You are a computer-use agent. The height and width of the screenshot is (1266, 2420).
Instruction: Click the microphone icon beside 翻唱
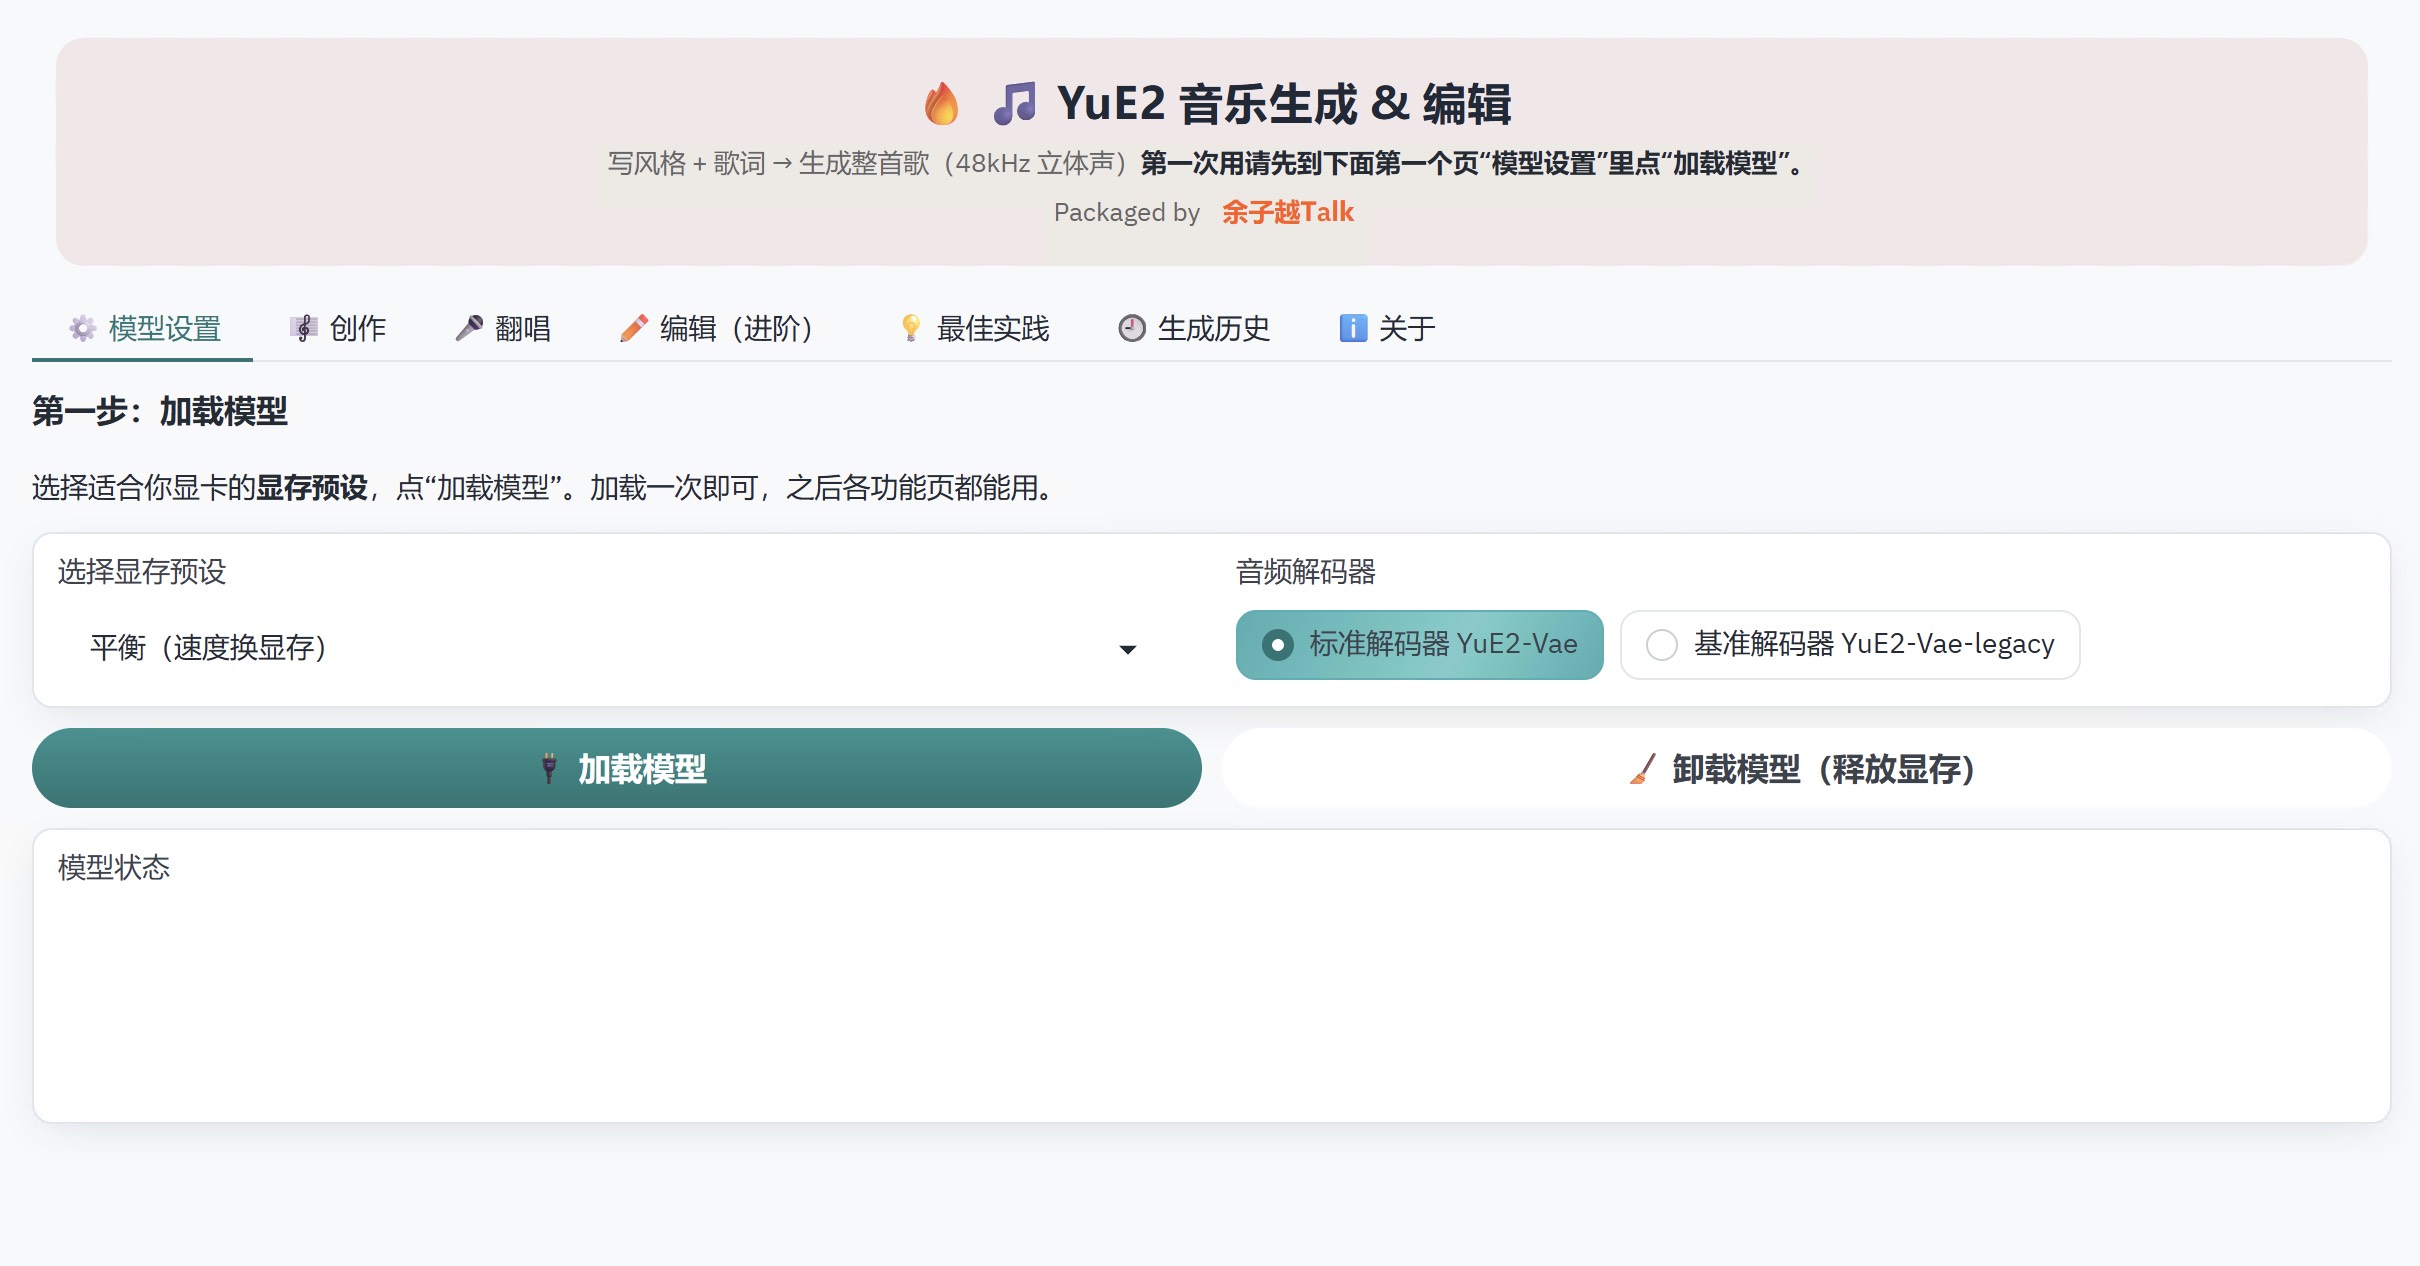[469, 328]
